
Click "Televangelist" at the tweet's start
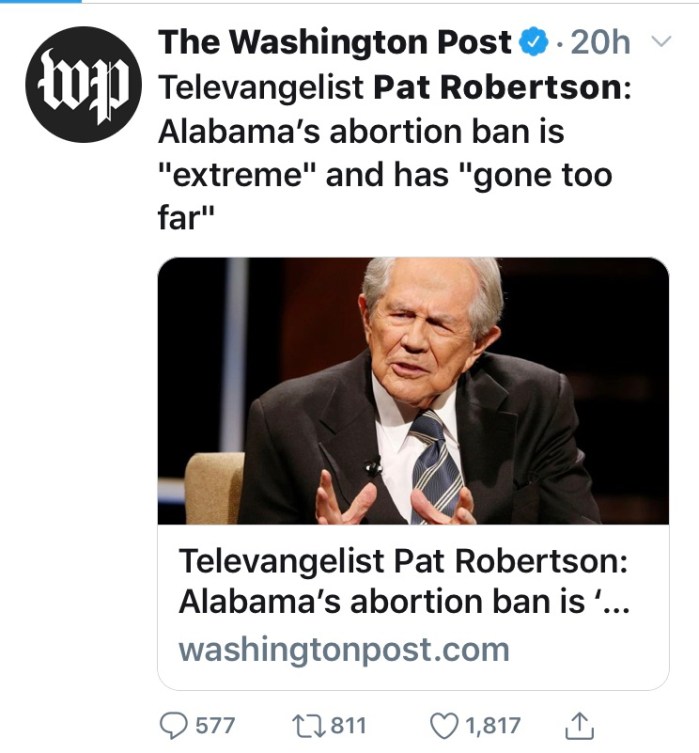[x=260, y=88]
